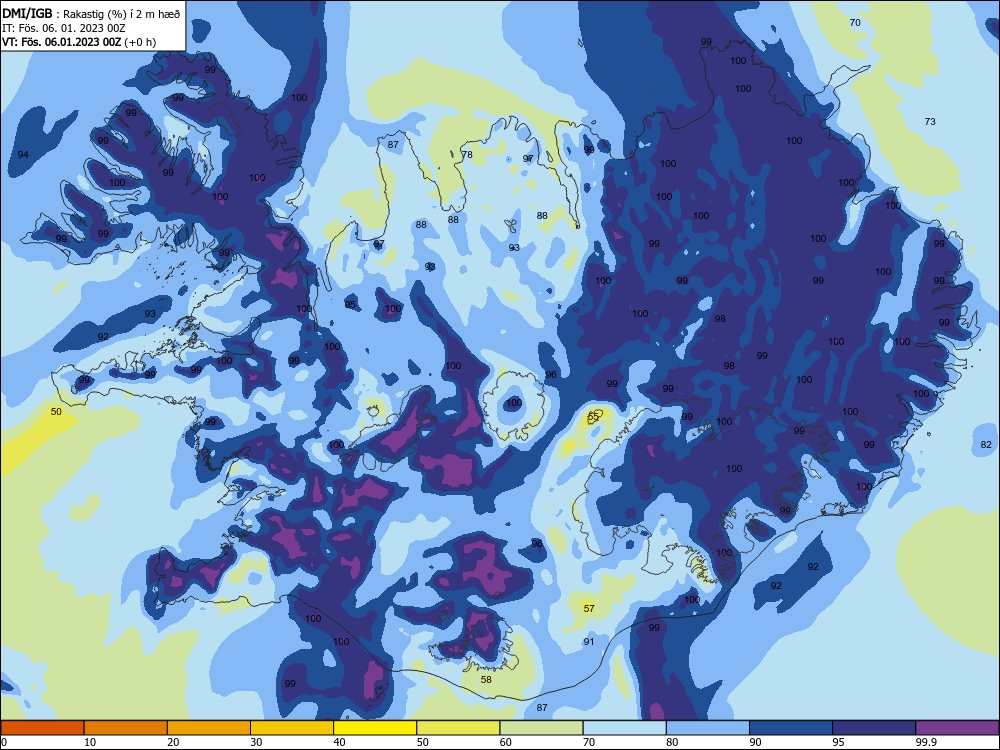Click the legend tick label "90"
The width and height of the screenshot is (1000, 750).
pyautogui.click(x=755, y=742)
